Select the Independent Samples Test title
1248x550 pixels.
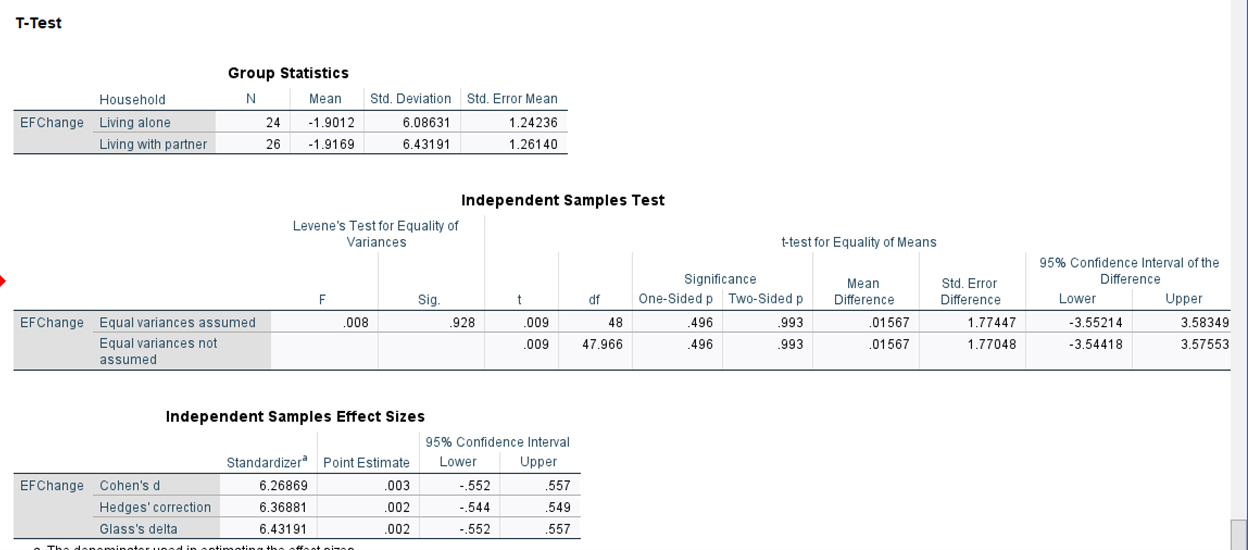point(563,200)
